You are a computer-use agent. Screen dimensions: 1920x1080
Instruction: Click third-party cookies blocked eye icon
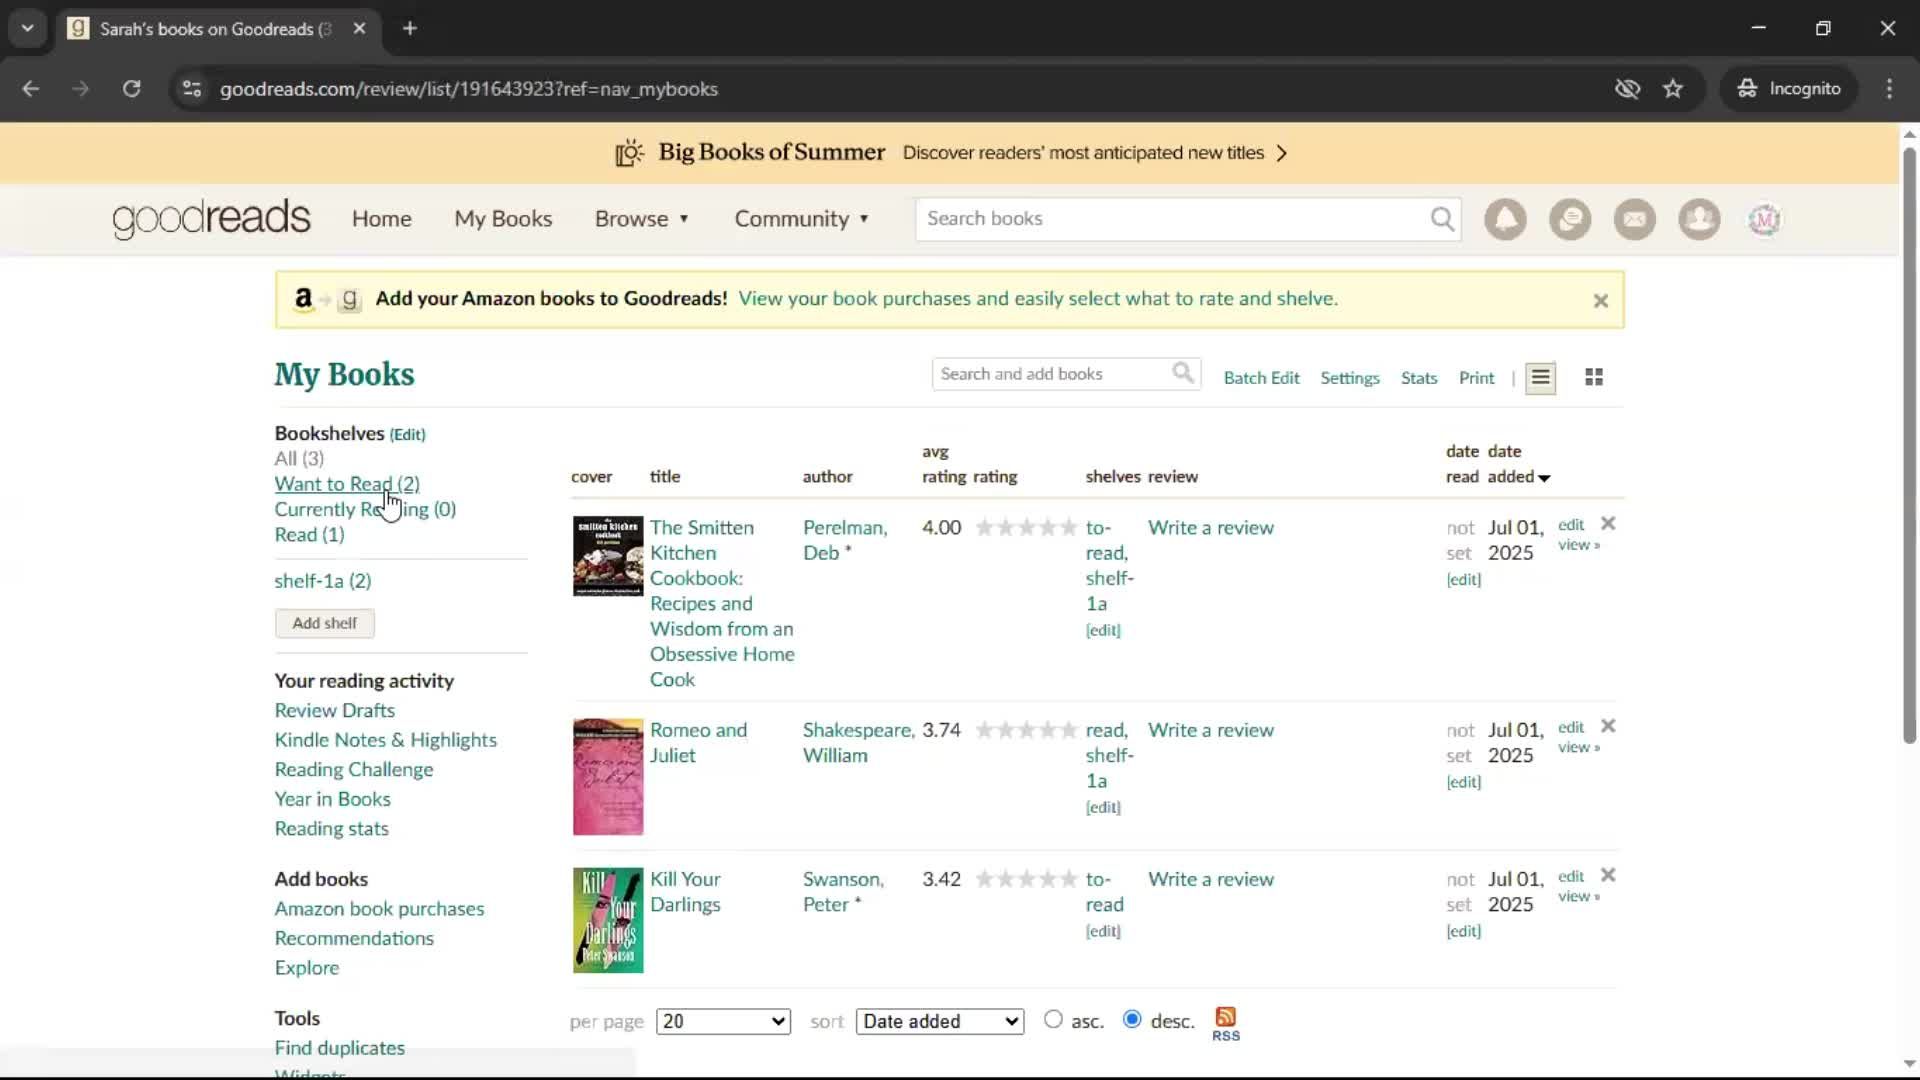click(x=1627, y=89)
